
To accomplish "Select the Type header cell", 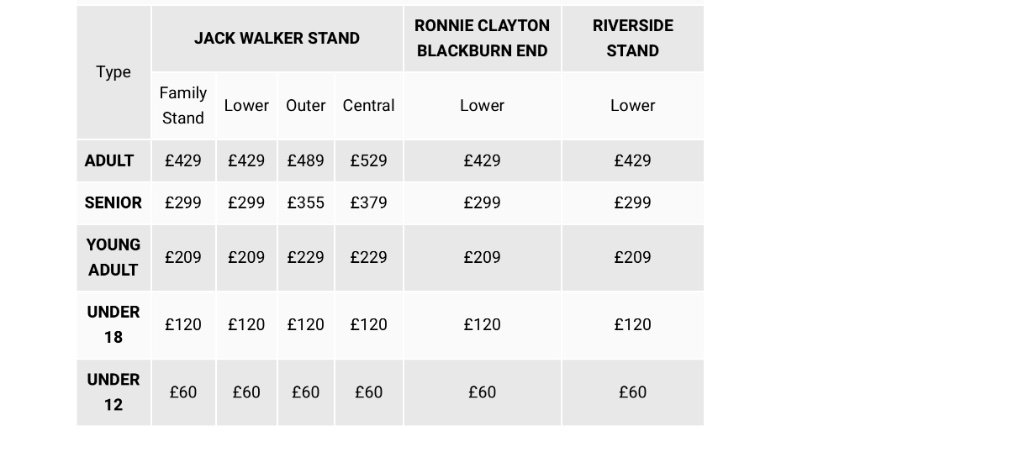I will coord(114,72).
